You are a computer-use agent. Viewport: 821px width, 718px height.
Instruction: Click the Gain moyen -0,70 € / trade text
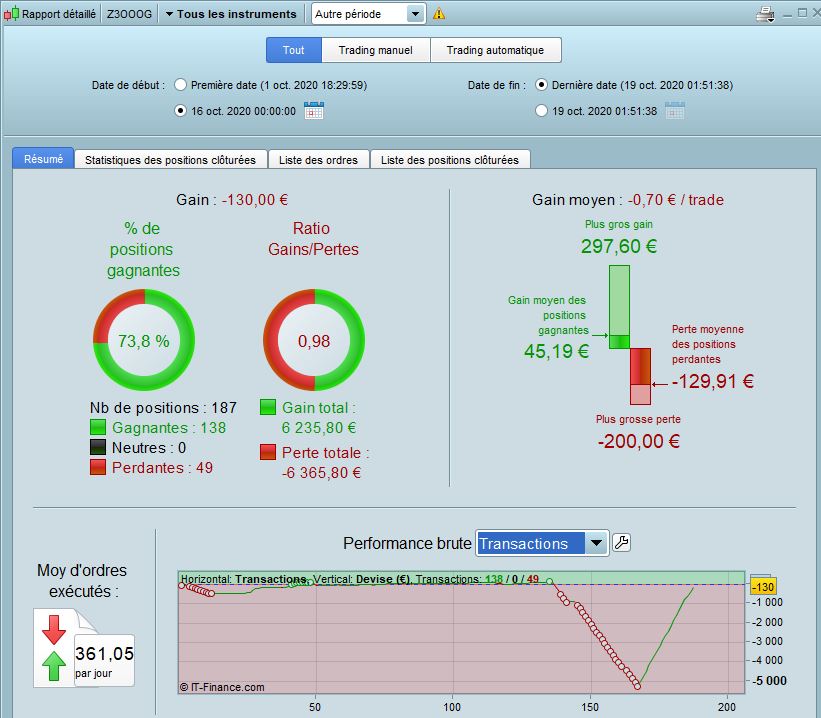coord(628,200)
